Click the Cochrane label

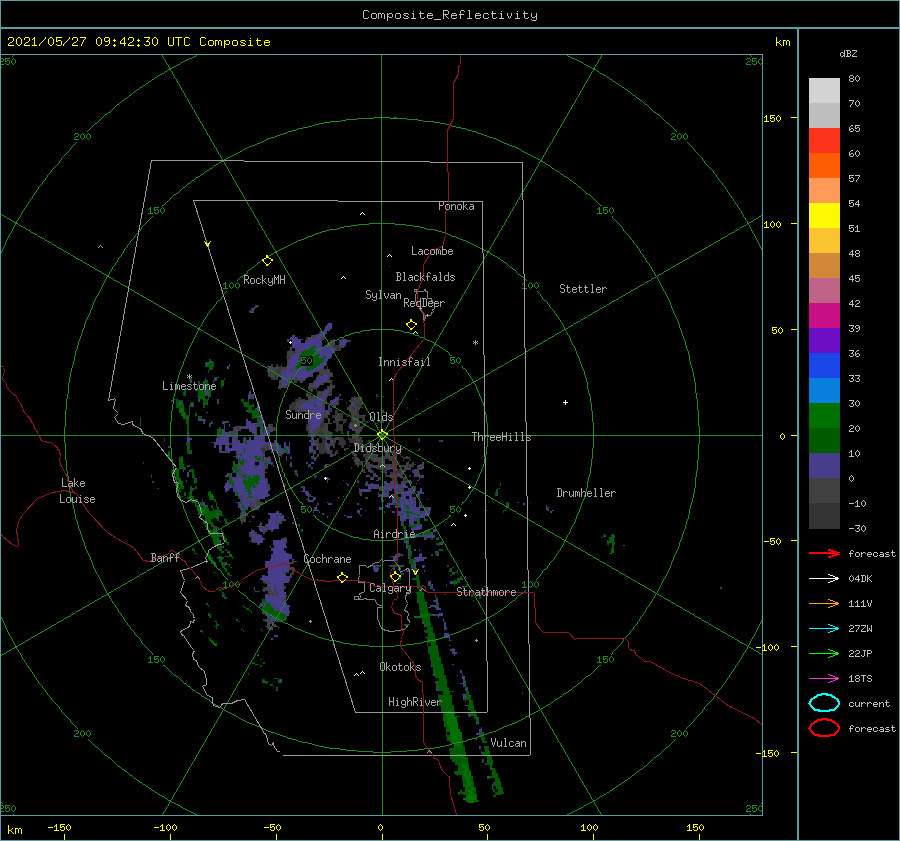point(327,559)
